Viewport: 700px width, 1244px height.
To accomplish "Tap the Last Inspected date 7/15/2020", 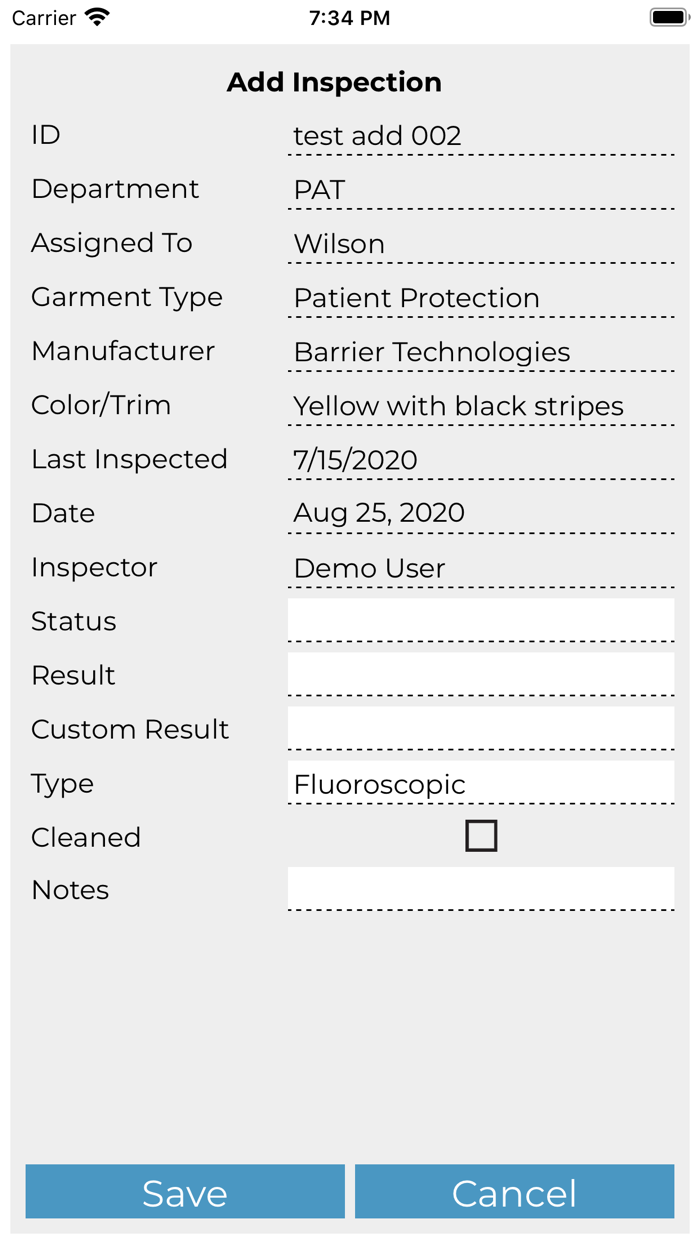I will point(481,460).
